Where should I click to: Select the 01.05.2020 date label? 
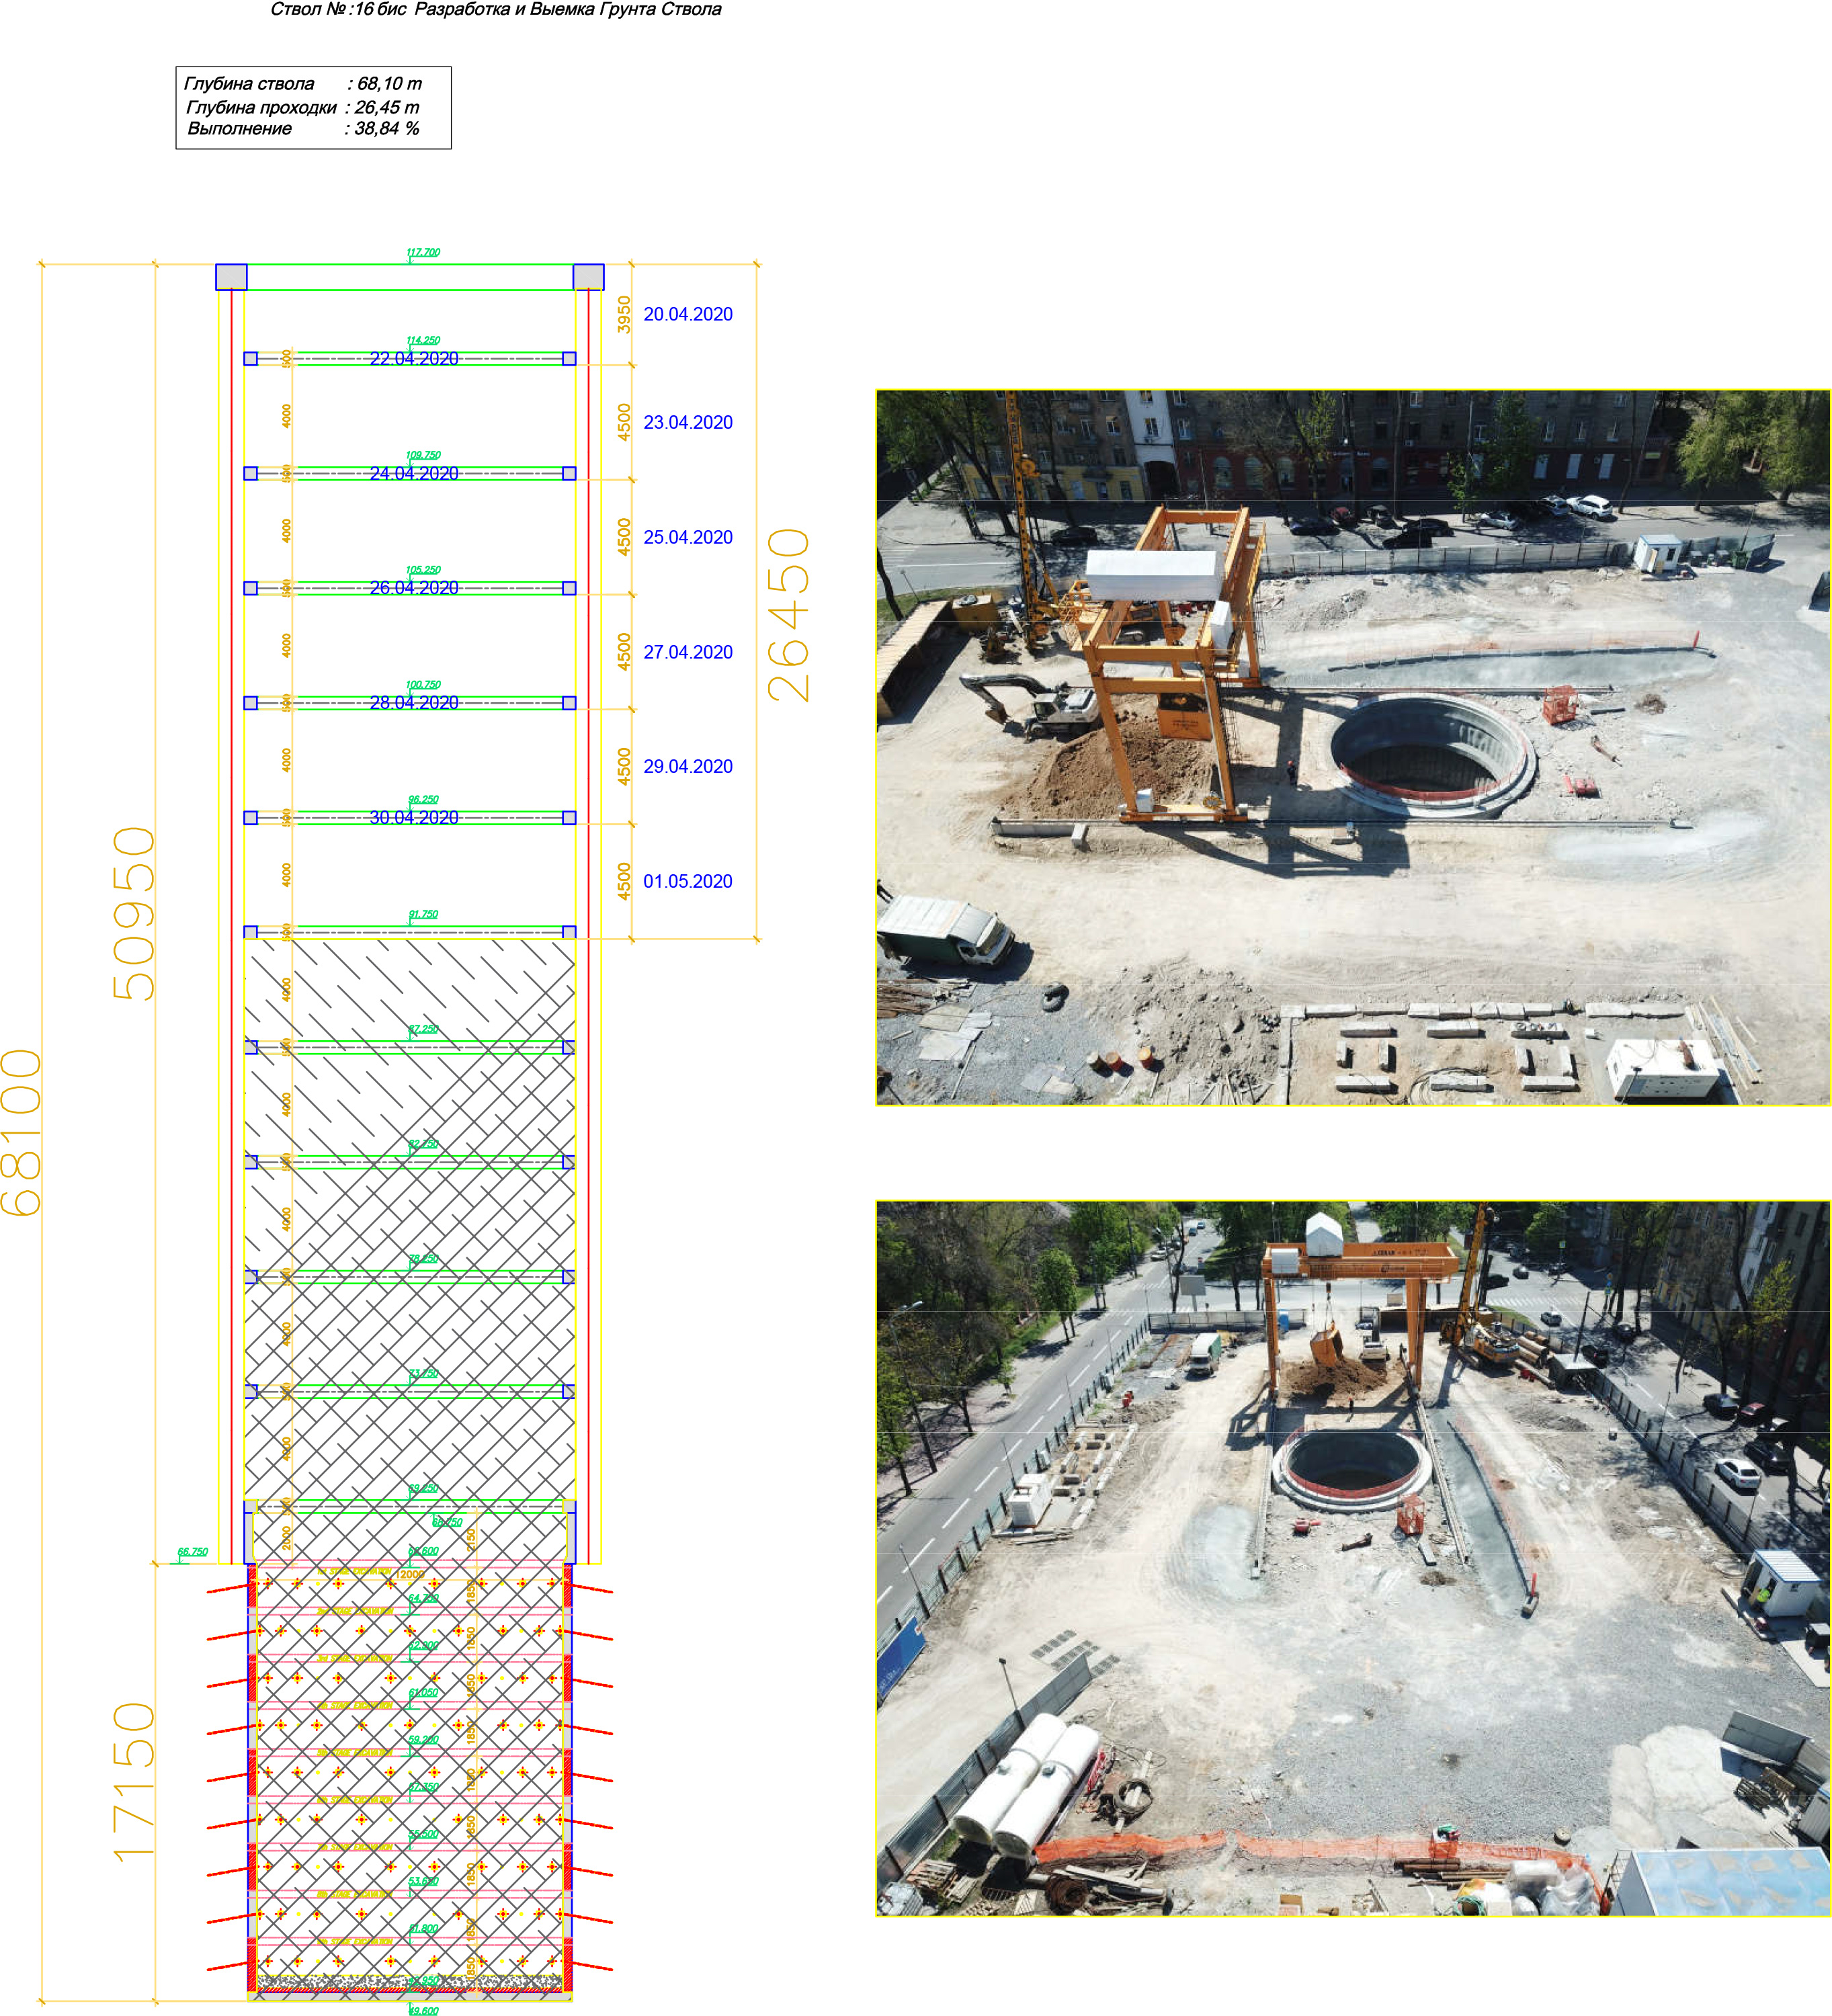(687, 881)
